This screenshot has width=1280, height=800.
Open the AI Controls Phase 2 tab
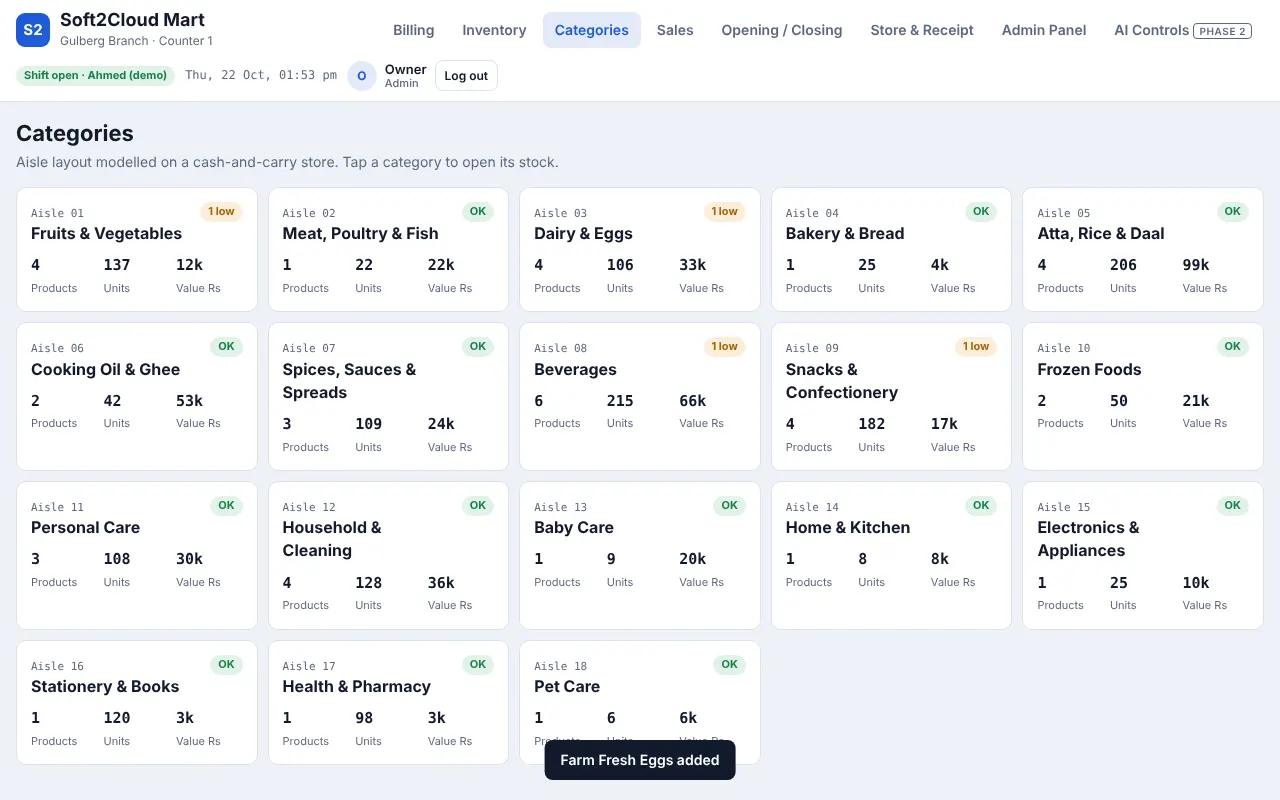coord(1183,30)
